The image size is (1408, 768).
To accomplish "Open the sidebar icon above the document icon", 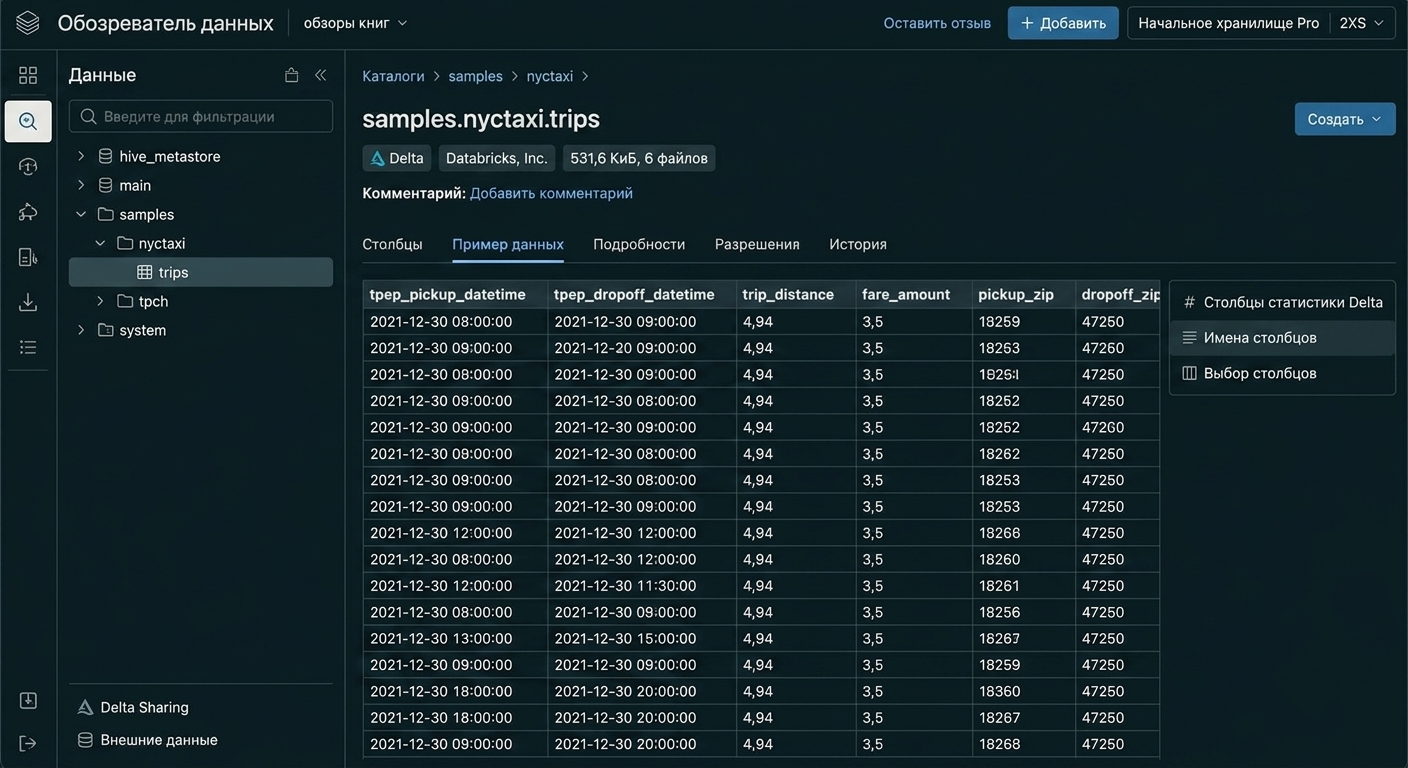I will click(x=28, y=212).
